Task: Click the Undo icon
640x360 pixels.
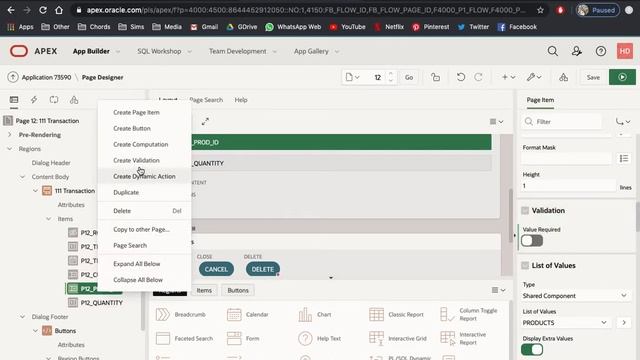Action: click(461, 77)
